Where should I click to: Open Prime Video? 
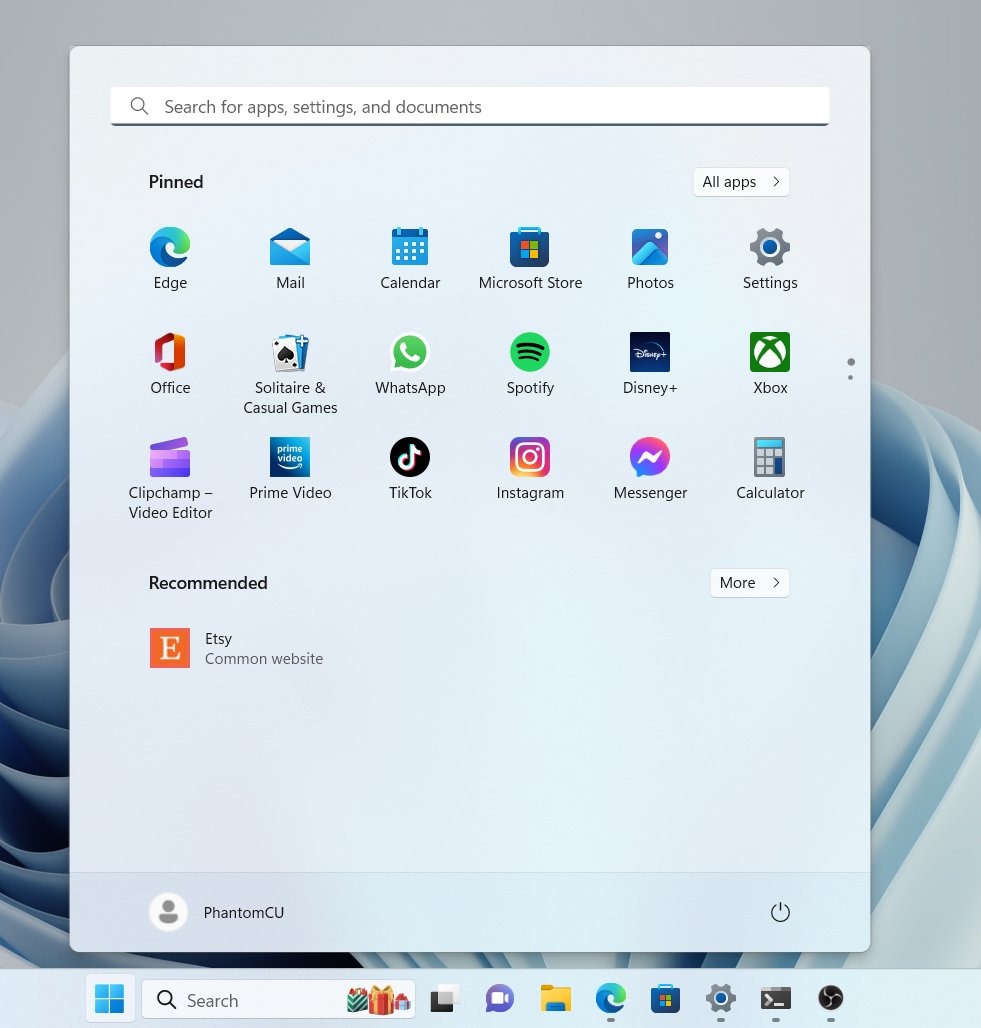point(290,468)
